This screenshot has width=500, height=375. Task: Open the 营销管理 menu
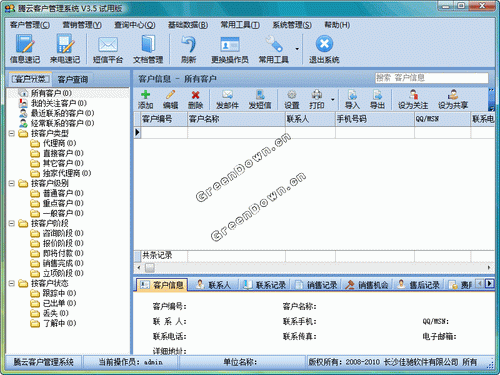pos(82,25)
